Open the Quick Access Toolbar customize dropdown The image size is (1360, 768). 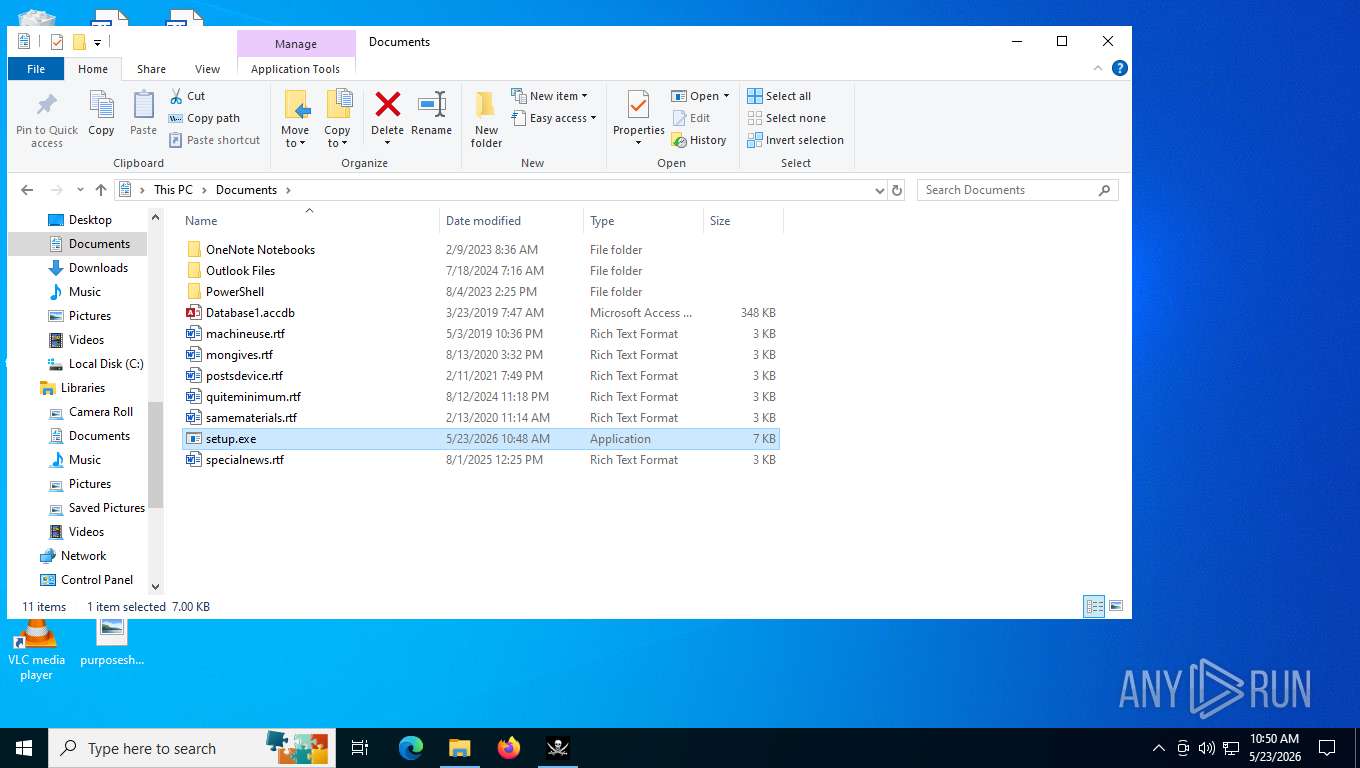point(97,42)
